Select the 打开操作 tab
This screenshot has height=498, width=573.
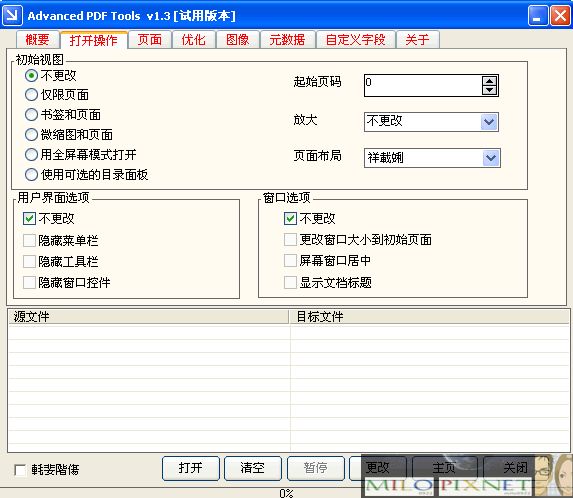[x=94, y=40]
